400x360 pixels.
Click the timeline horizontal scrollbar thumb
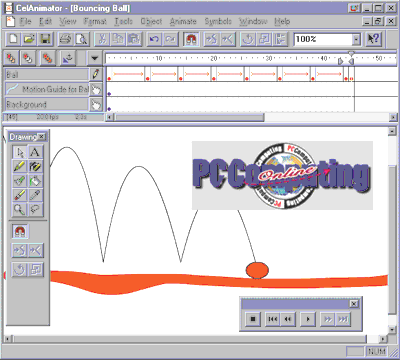(189, 117)
